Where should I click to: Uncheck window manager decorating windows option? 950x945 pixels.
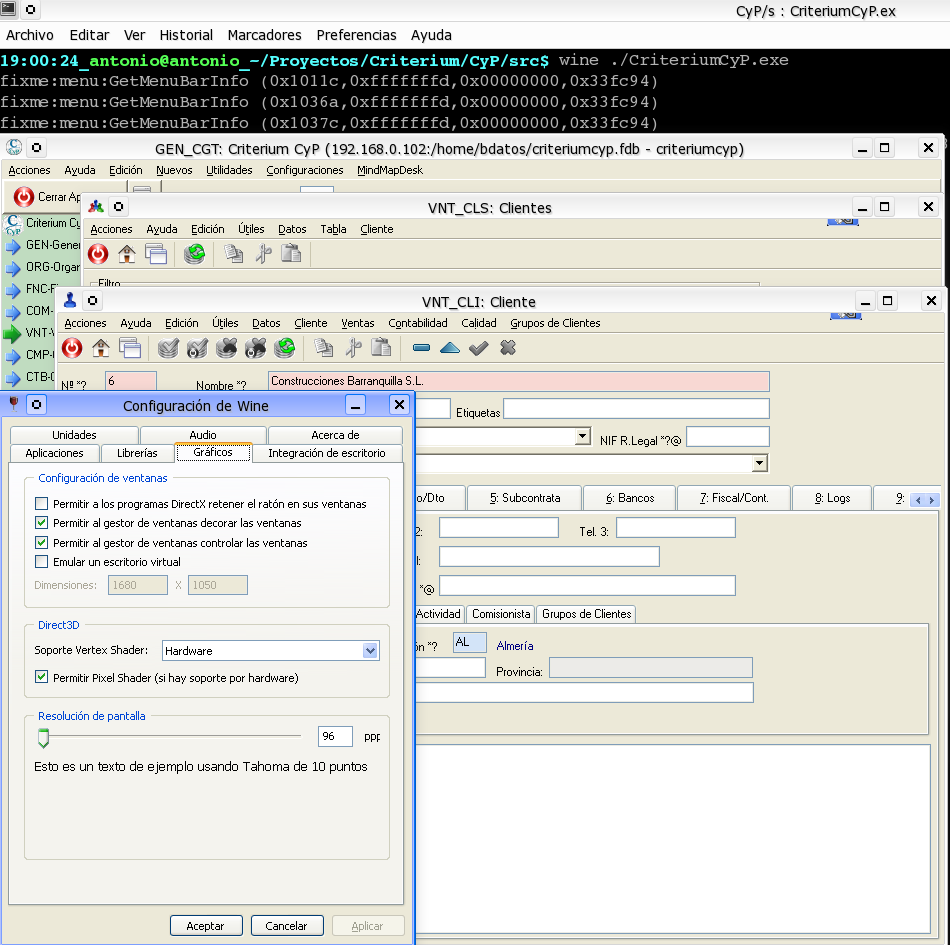42,523
